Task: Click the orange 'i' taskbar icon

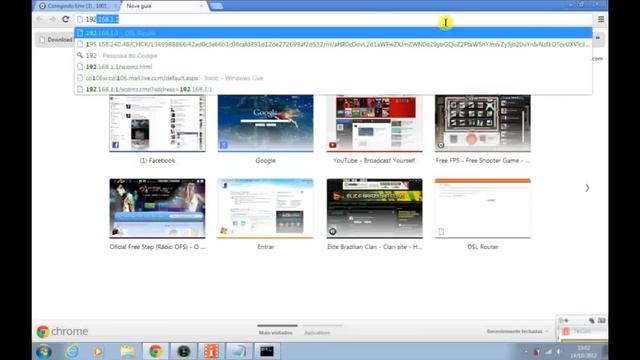Action: tap(211, 351)
